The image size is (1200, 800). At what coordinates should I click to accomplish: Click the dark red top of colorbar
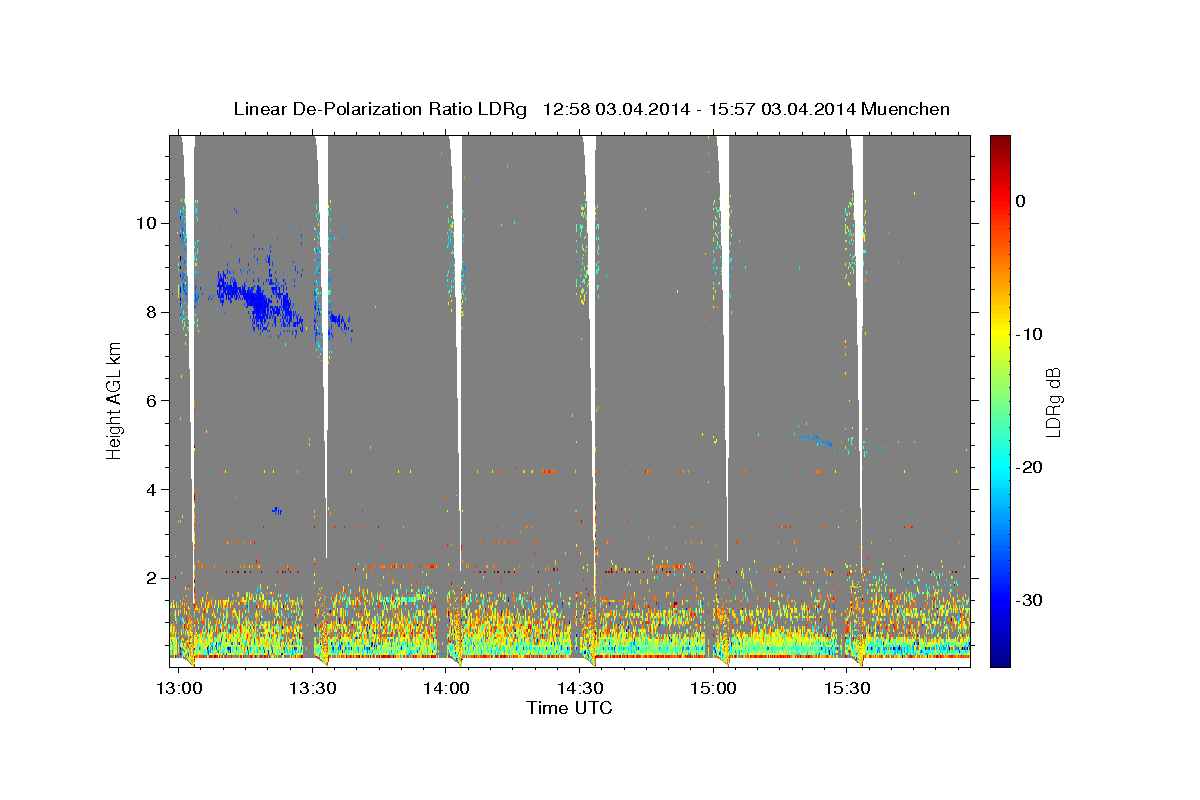1000,142
